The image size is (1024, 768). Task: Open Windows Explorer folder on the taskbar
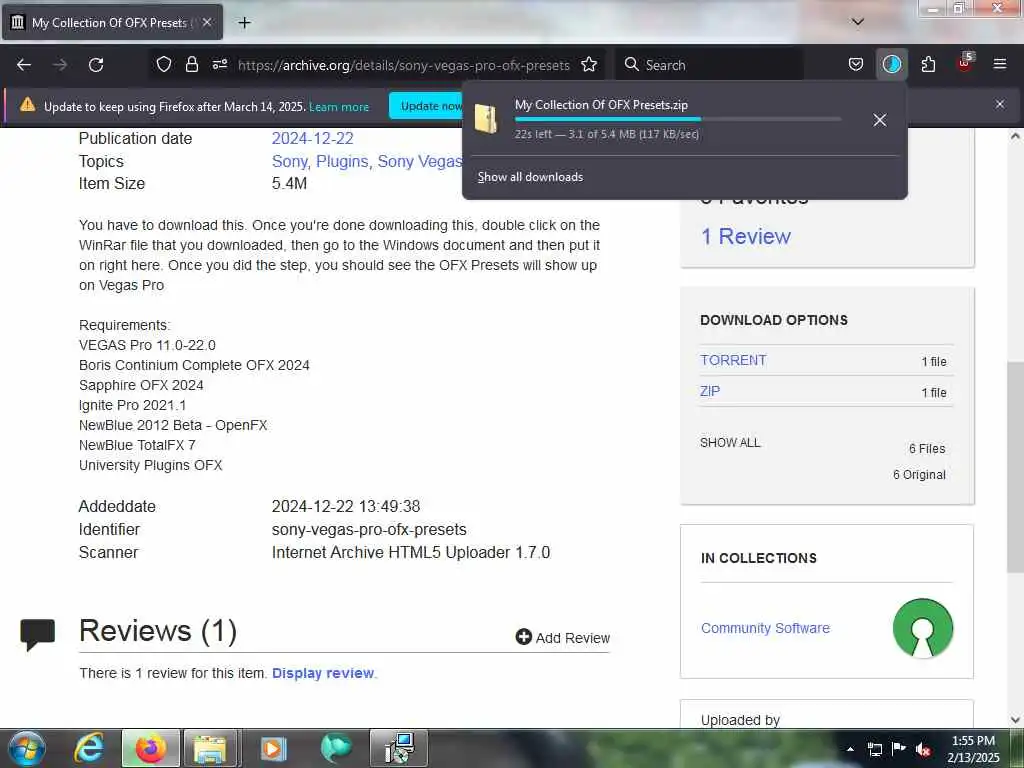(210, 748)
